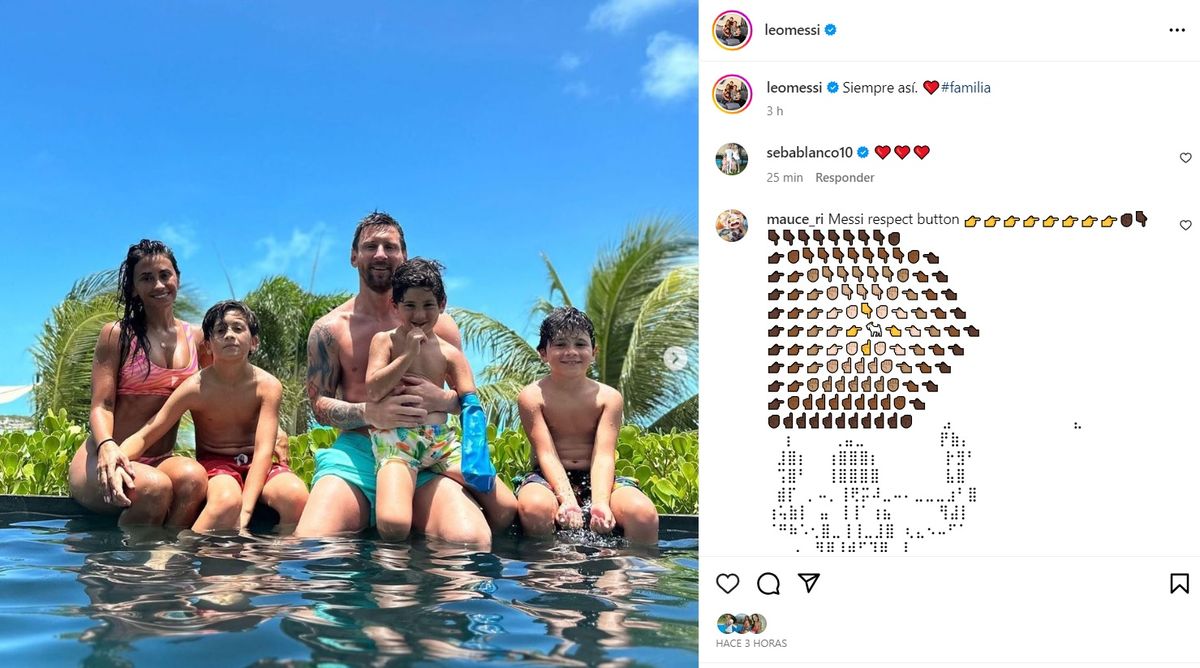Open sebablanco10's profile picture
Viewport: 1200px width, 668px height.
click(732, 159)
